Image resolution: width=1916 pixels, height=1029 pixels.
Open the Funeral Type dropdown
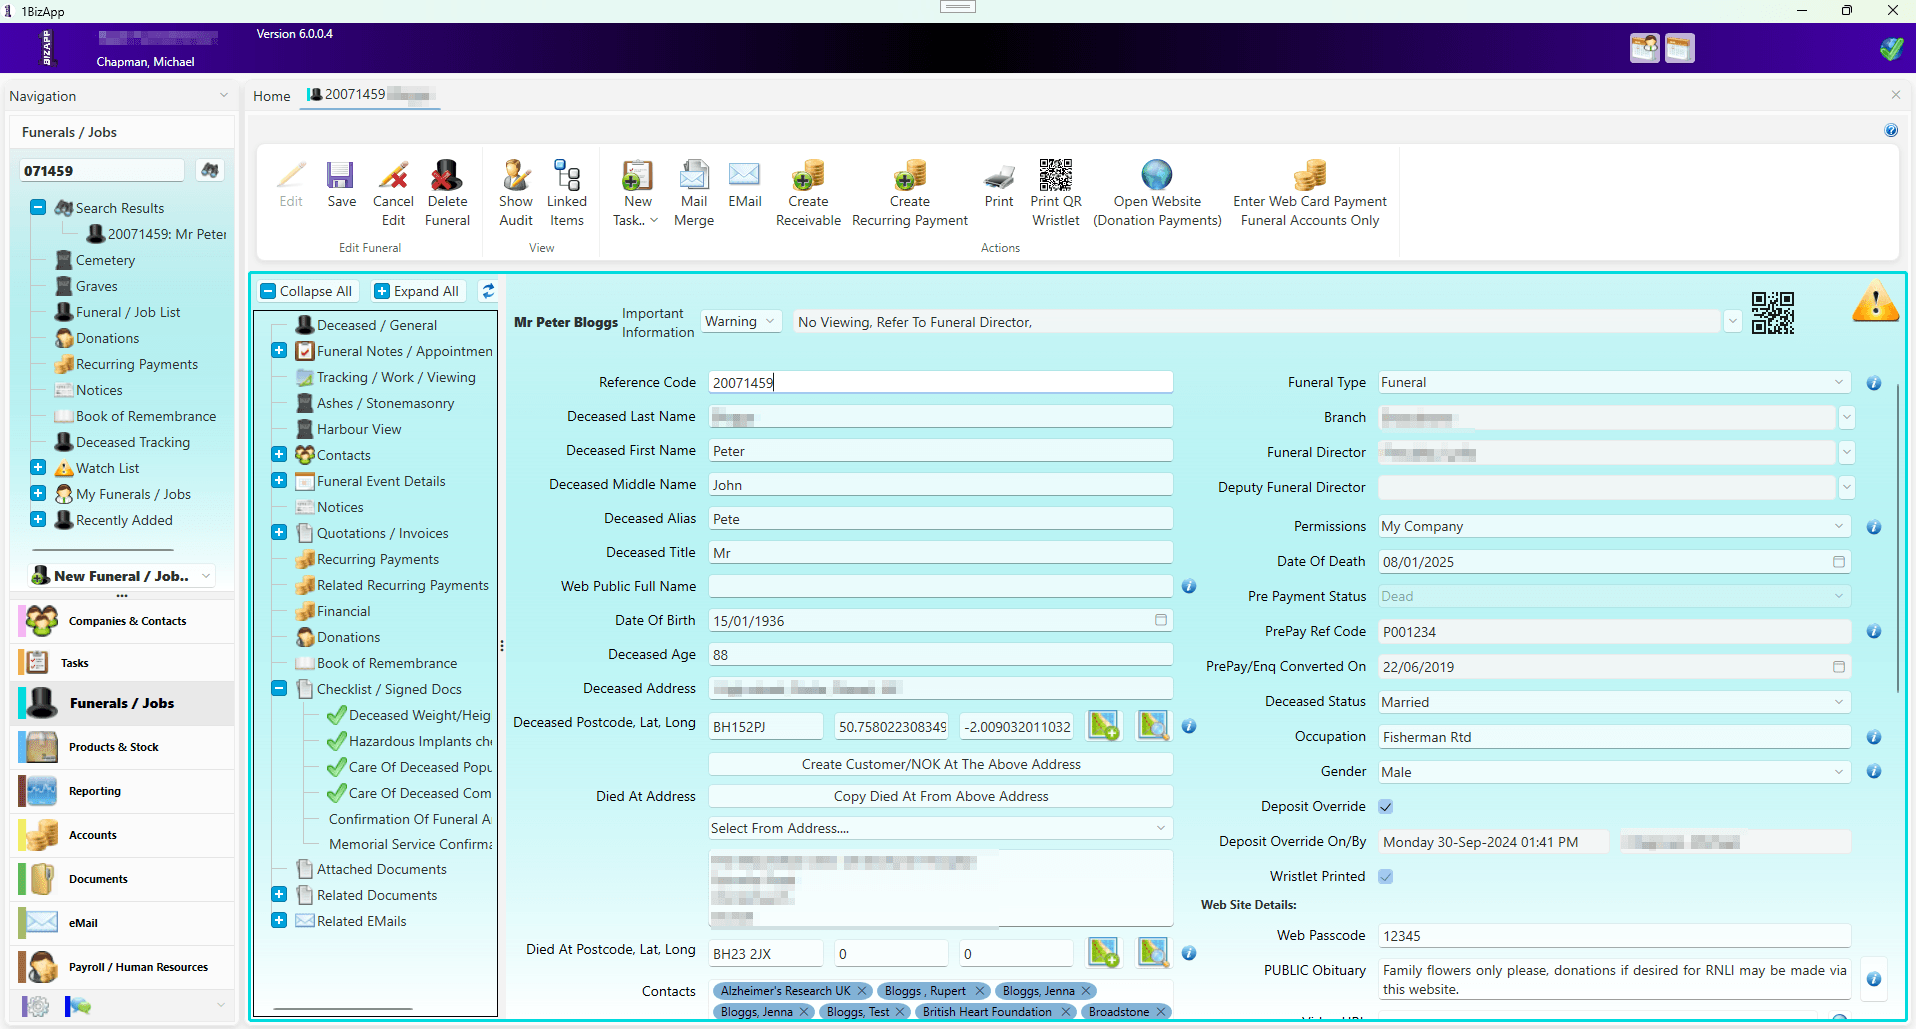coord(1614,382)
